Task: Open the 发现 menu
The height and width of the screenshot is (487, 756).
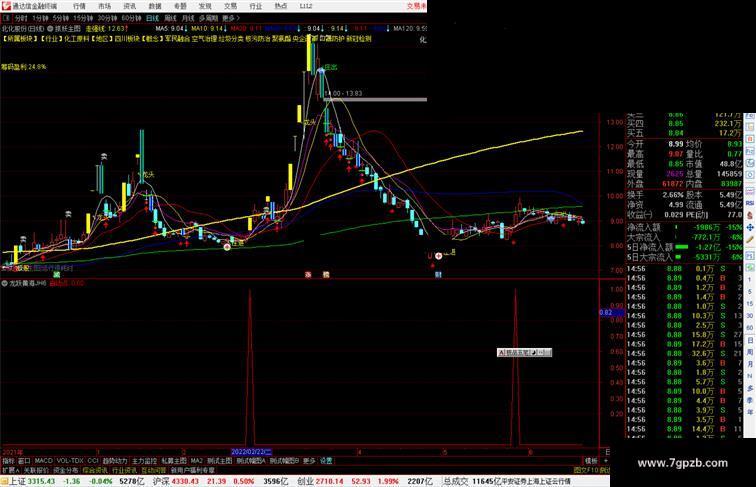Action: (x=205, y=6)
